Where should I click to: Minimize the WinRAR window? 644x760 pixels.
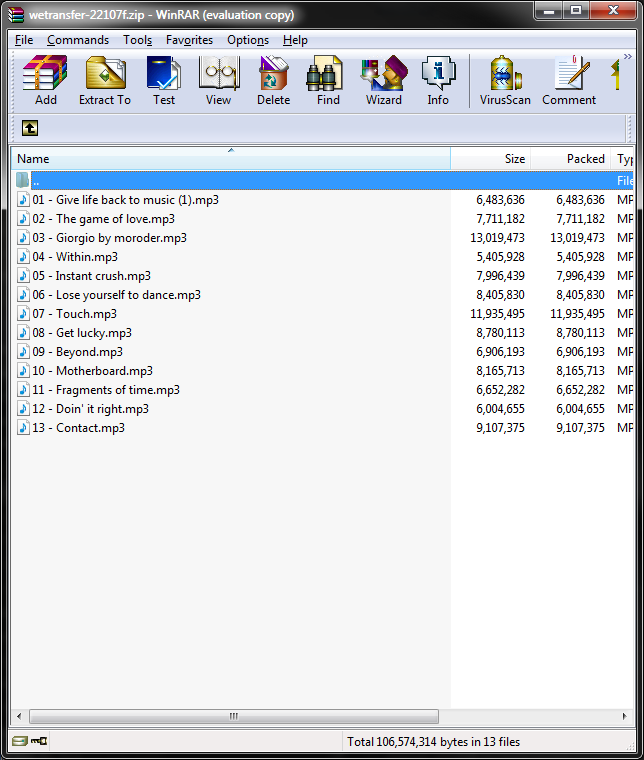click(x=549, y=11)
